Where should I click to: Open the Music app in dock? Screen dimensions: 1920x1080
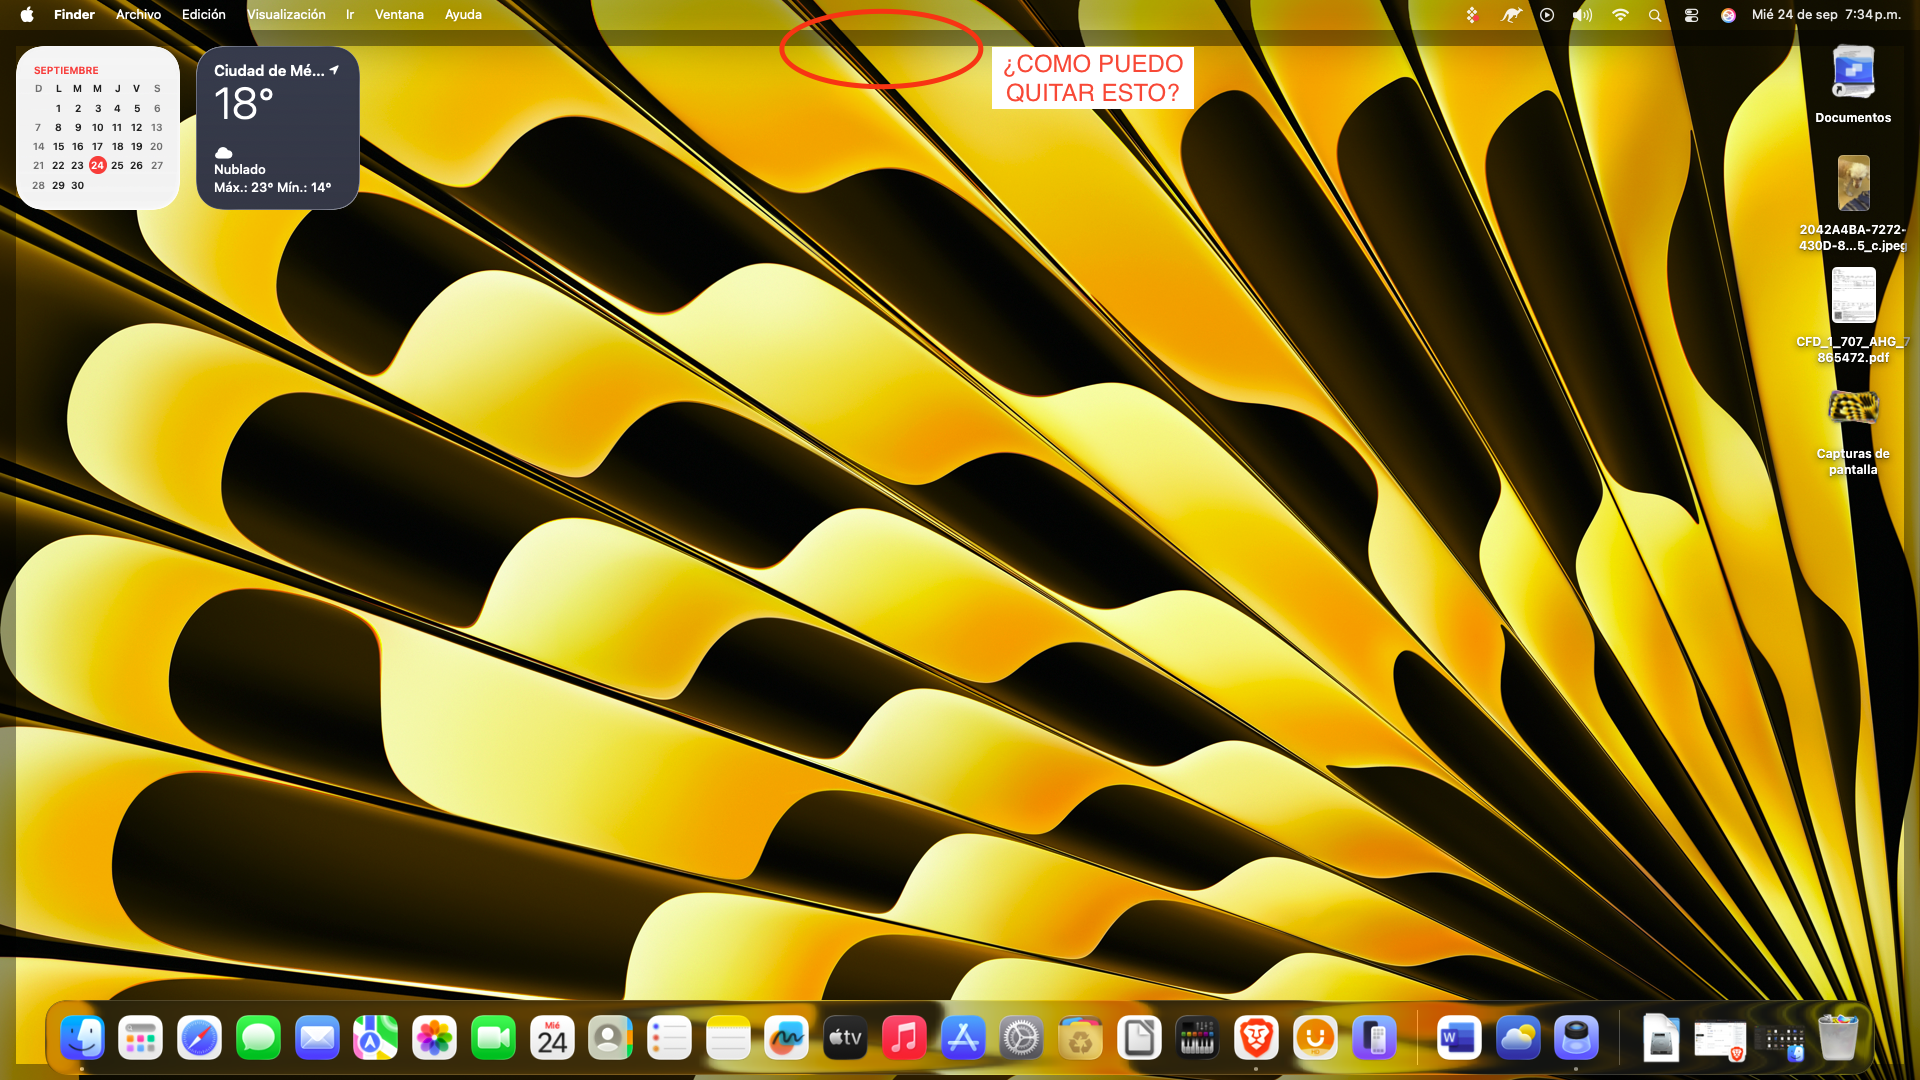[x=904, y=1039]
